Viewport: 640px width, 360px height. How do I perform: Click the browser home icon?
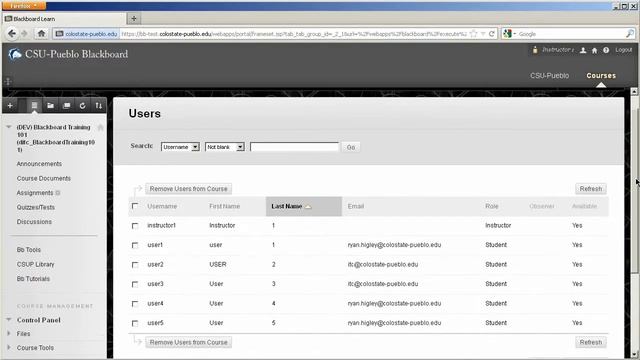pyautogui.click(x=41, y=34)
